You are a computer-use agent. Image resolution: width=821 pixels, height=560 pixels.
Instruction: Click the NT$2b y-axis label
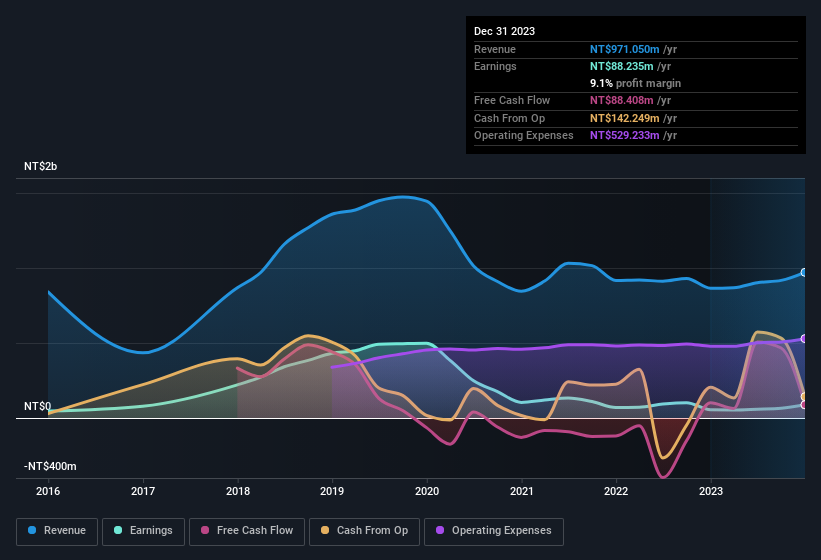pyautogui.click(x=40, y=166)
